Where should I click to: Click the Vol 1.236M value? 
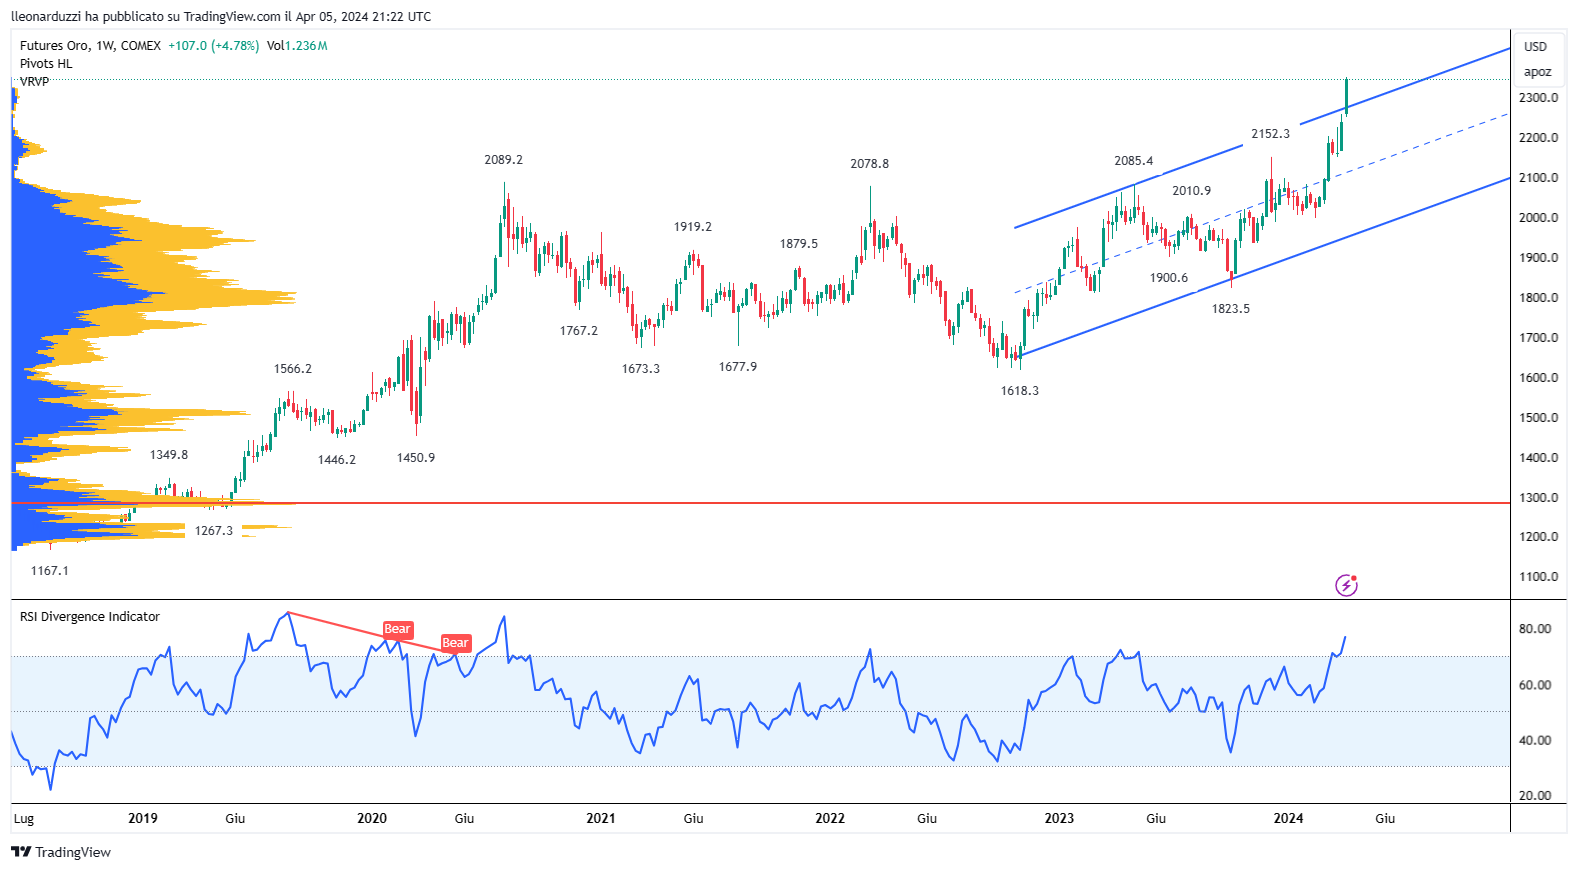click(297, 46)
